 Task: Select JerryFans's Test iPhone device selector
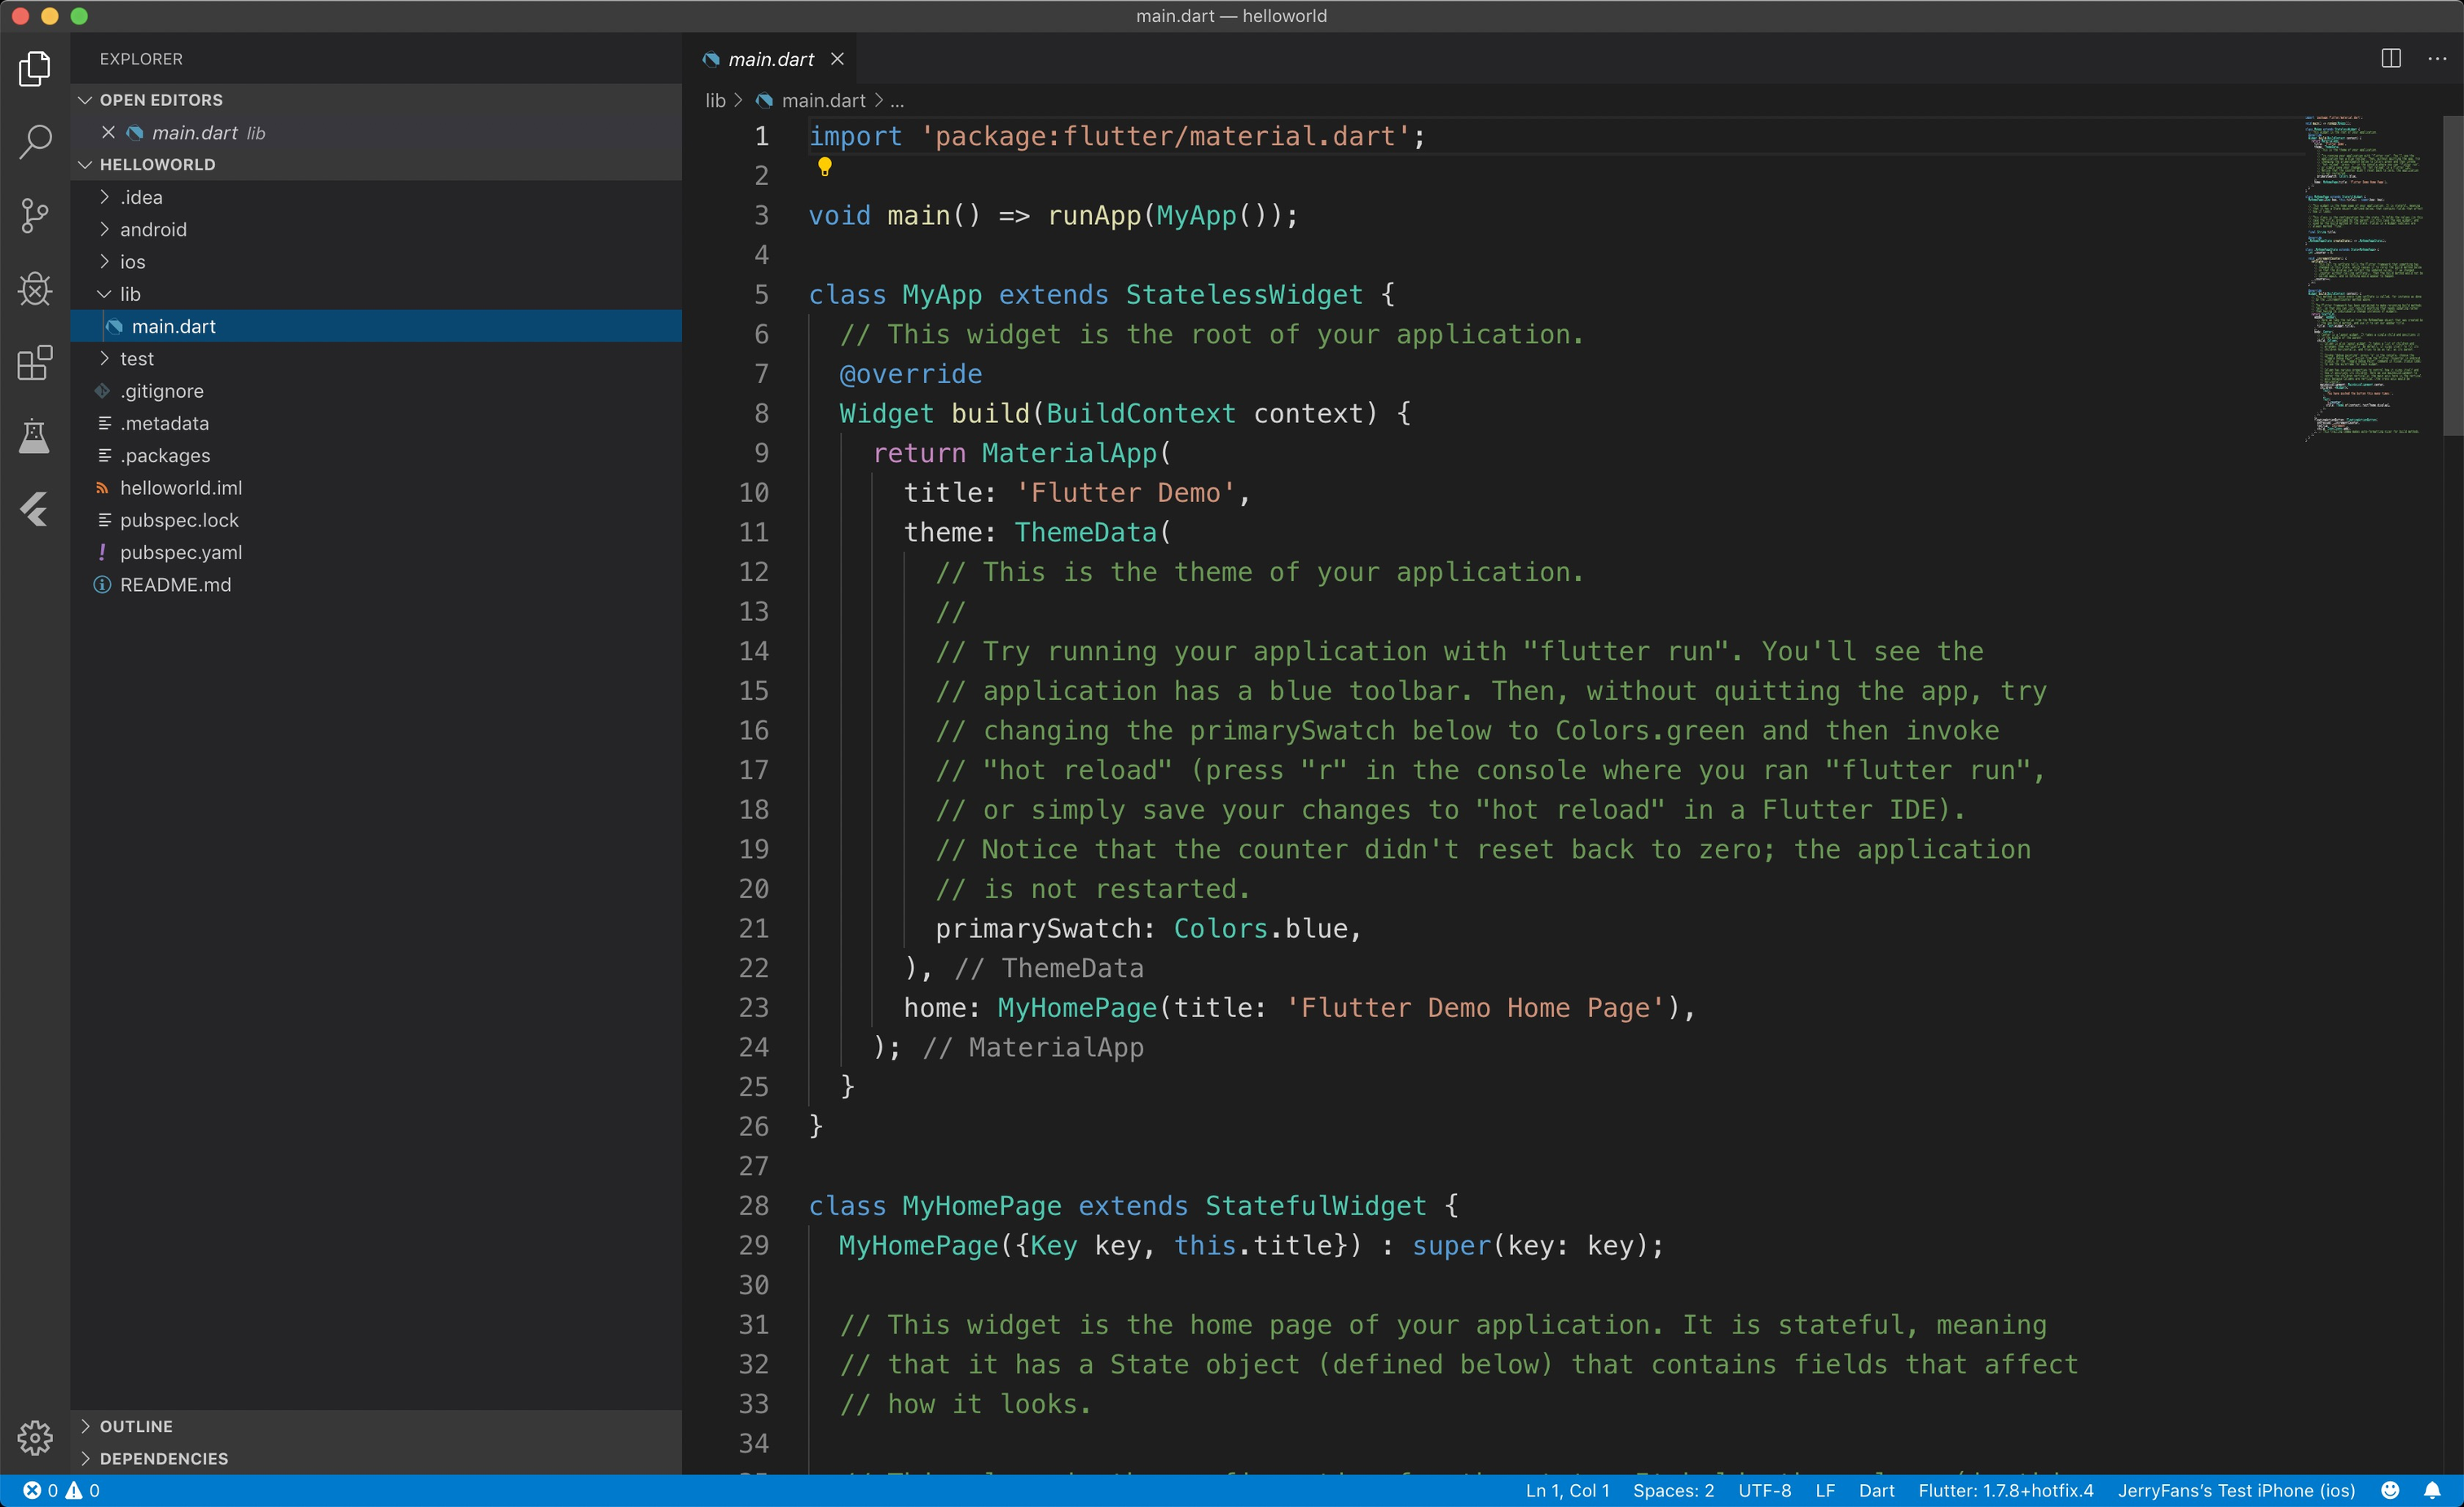click(2235, 1490)
